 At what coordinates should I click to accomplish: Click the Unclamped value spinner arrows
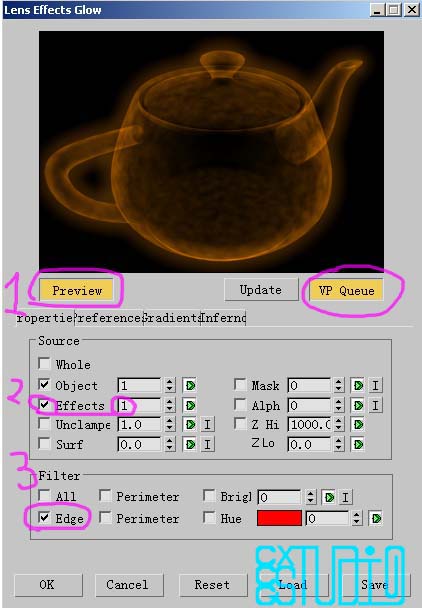click(169, 425)
